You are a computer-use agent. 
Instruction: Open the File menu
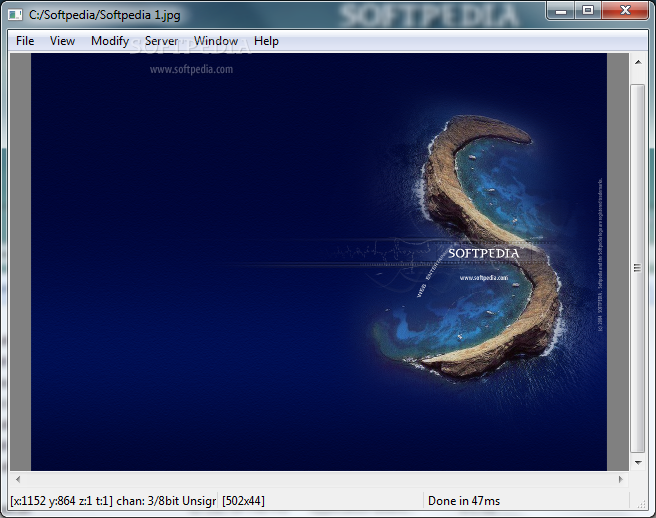point(25,41)
